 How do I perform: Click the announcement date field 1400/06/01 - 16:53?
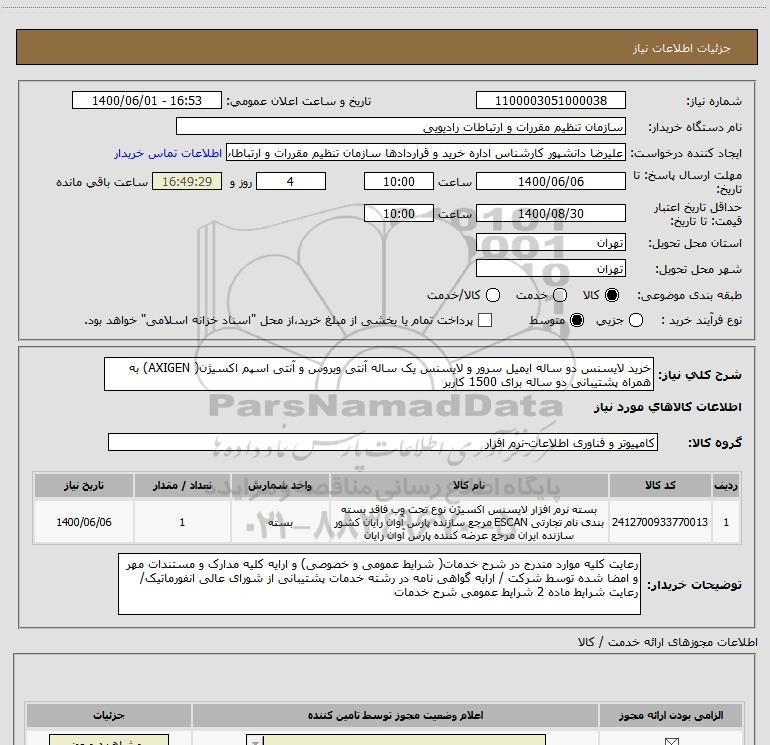(x=147, y=101)
